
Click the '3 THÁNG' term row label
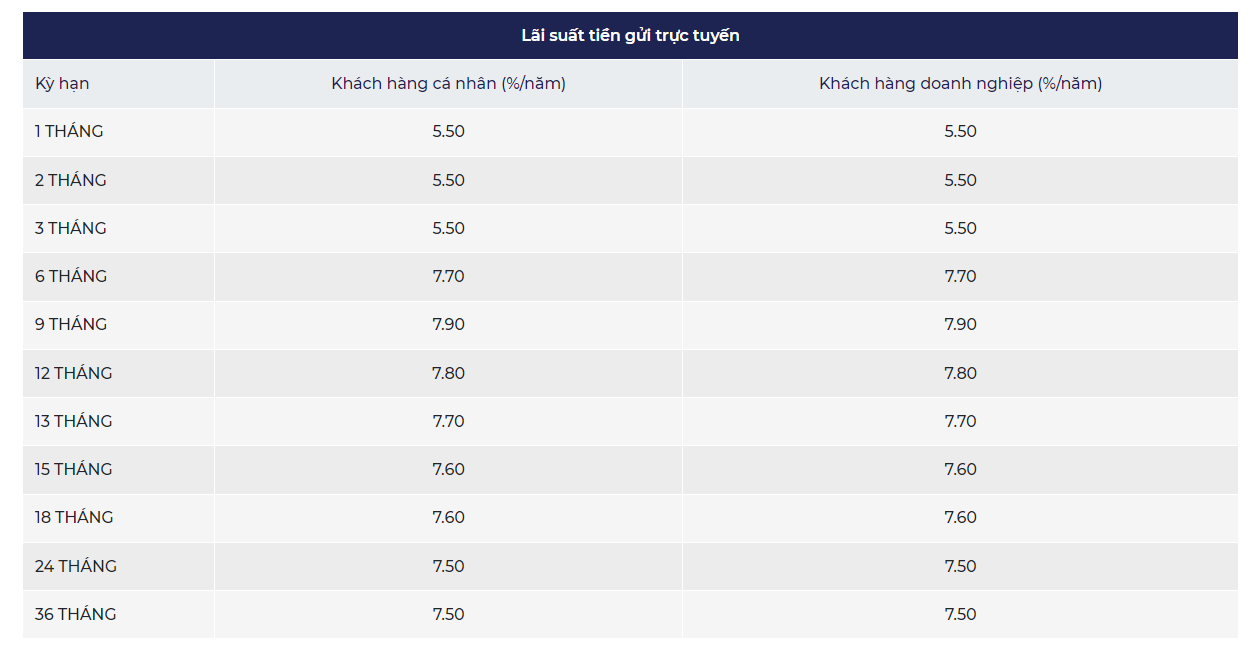(70, 228)
